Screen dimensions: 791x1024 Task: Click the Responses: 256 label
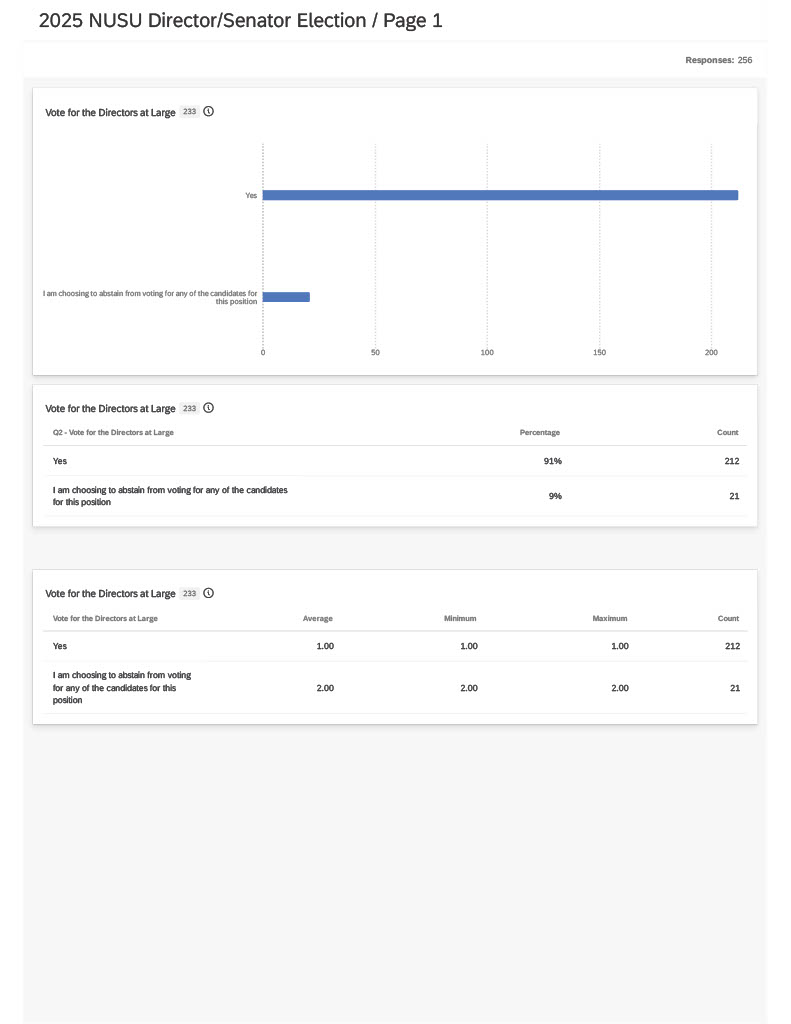click(718, 60)
